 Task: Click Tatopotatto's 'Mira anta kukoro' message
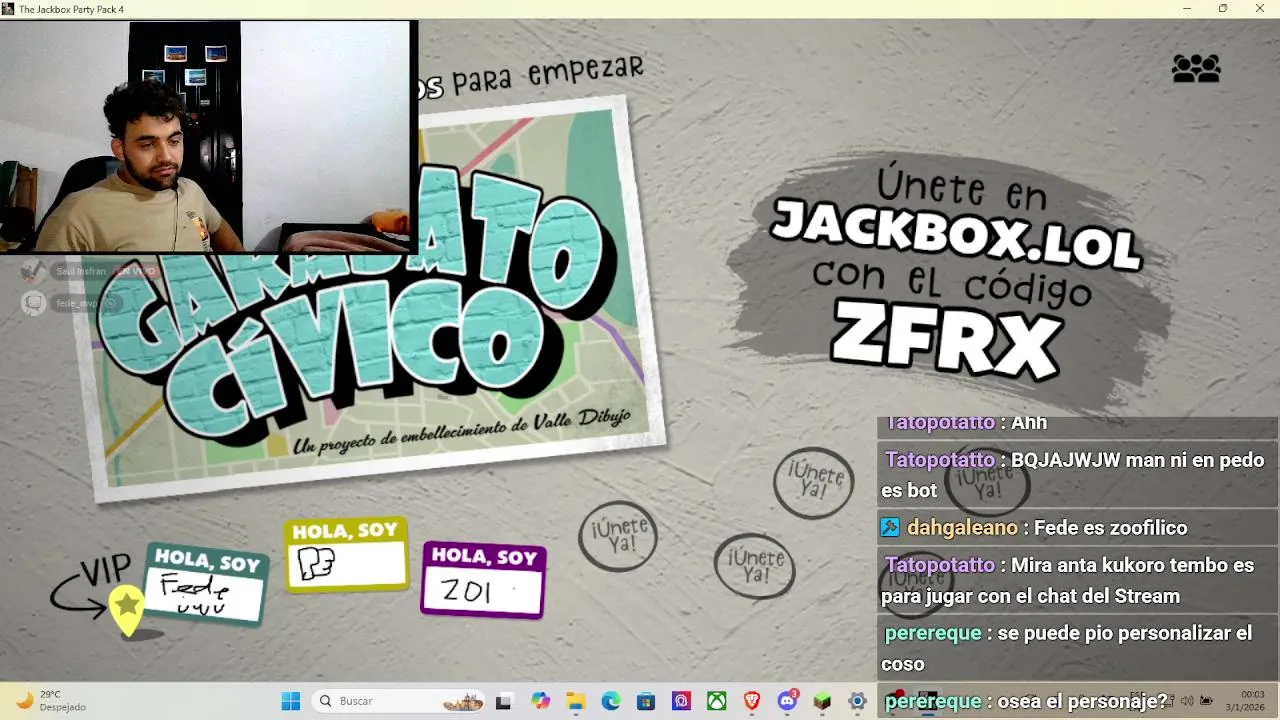click(x=1078, y=581)
